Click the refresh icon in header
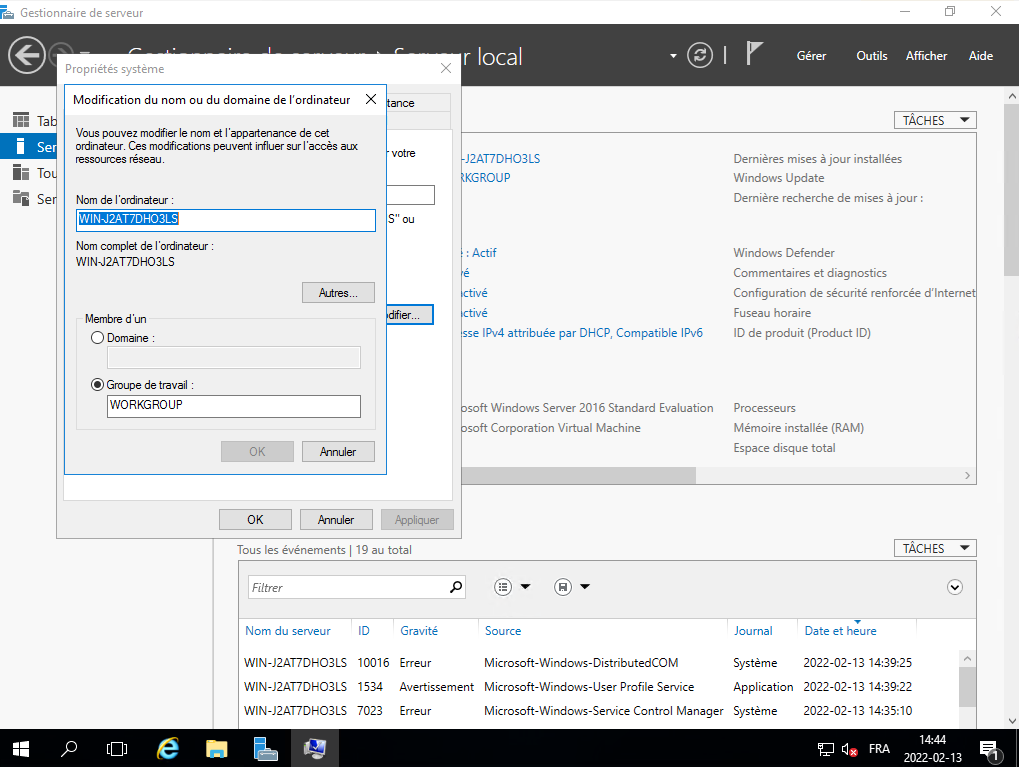 pos(702,55)
